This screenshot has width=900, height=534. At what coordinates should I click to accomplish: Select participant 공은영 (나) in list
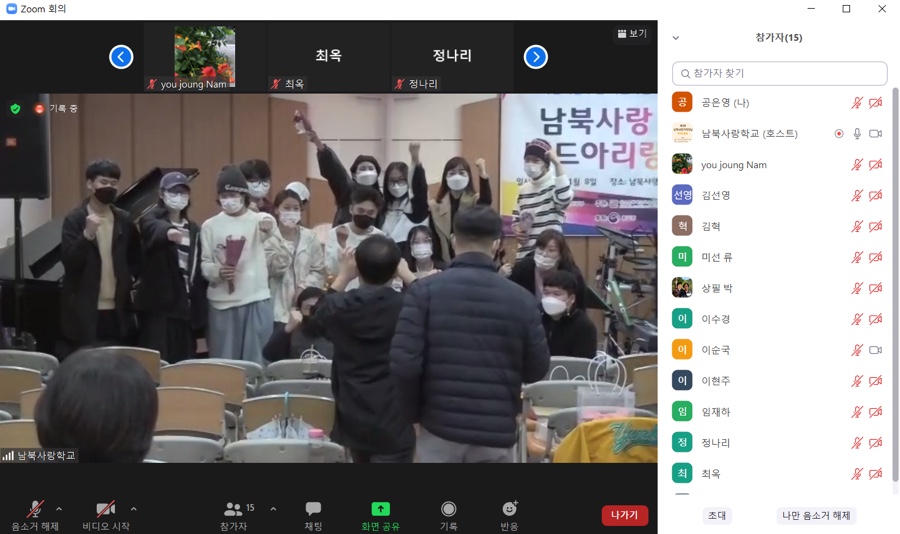779,103
